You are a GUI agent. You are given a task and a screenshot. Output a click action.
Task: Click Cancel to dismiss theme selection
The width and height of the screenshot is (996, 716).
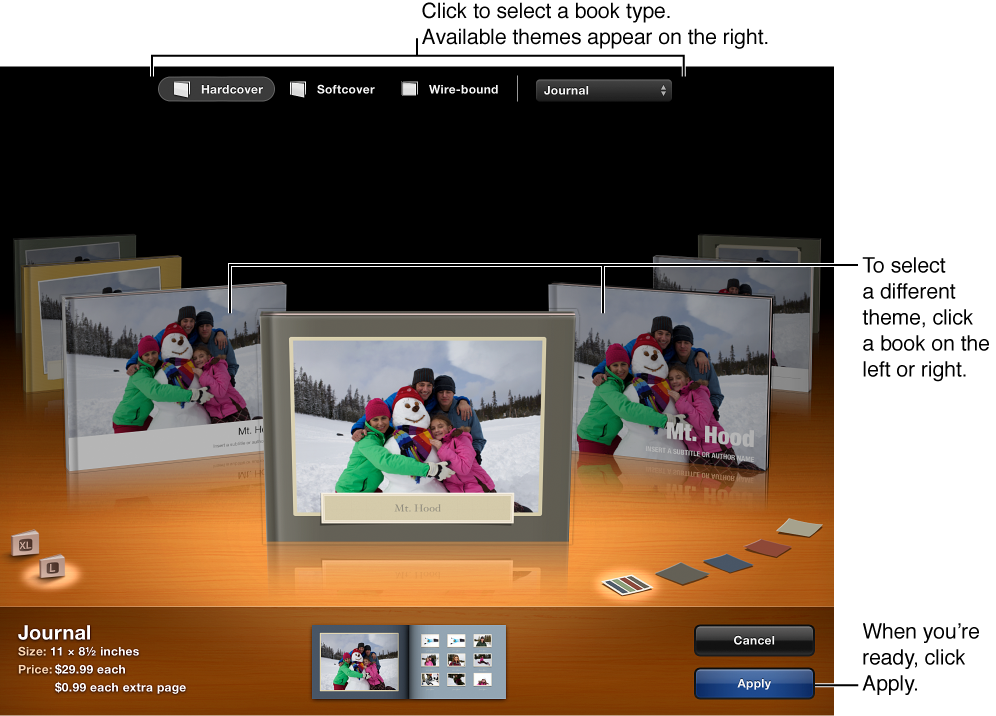tap(753, 640)
